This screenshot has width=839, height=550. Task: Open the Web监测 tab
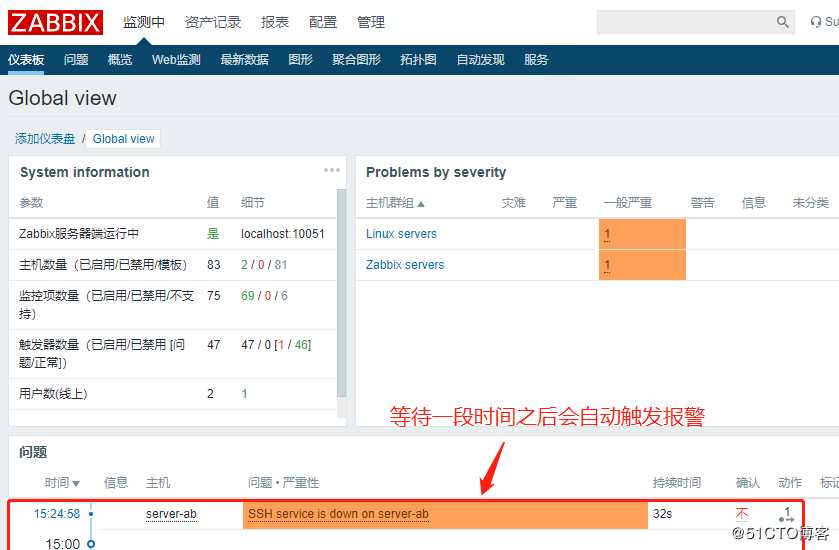(x=176, y=60)
